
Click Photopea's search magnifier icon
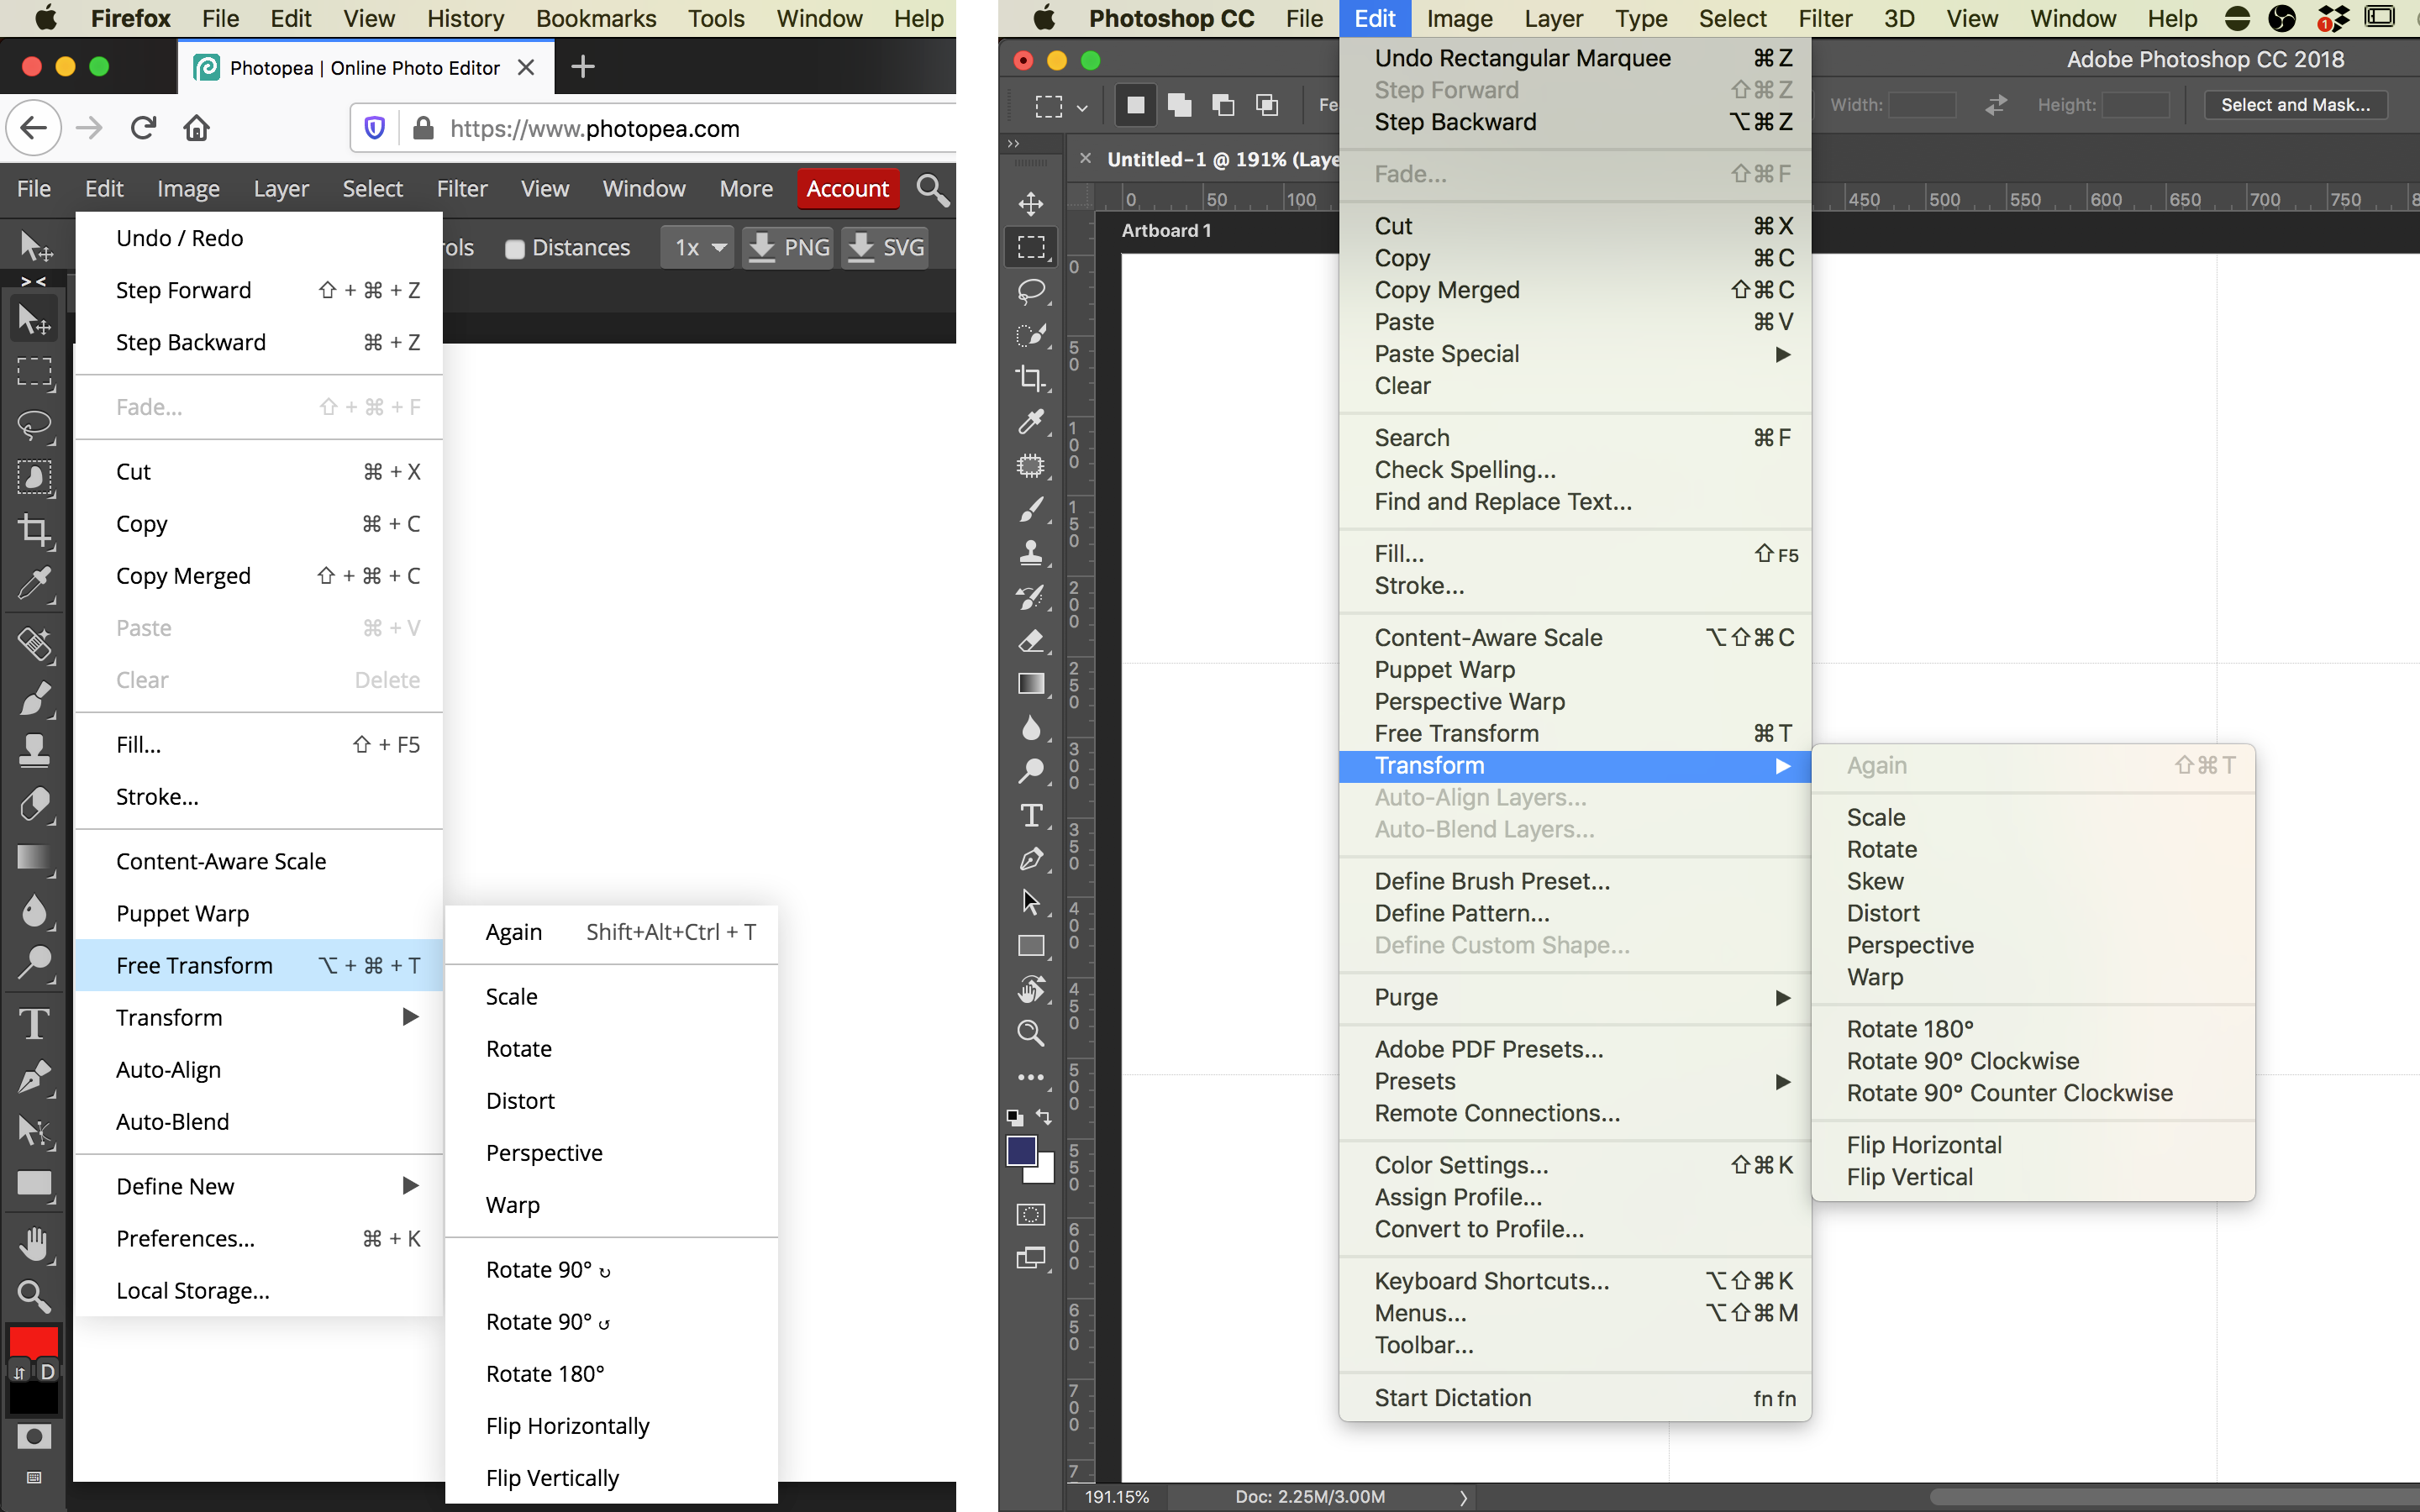point(932,189)
